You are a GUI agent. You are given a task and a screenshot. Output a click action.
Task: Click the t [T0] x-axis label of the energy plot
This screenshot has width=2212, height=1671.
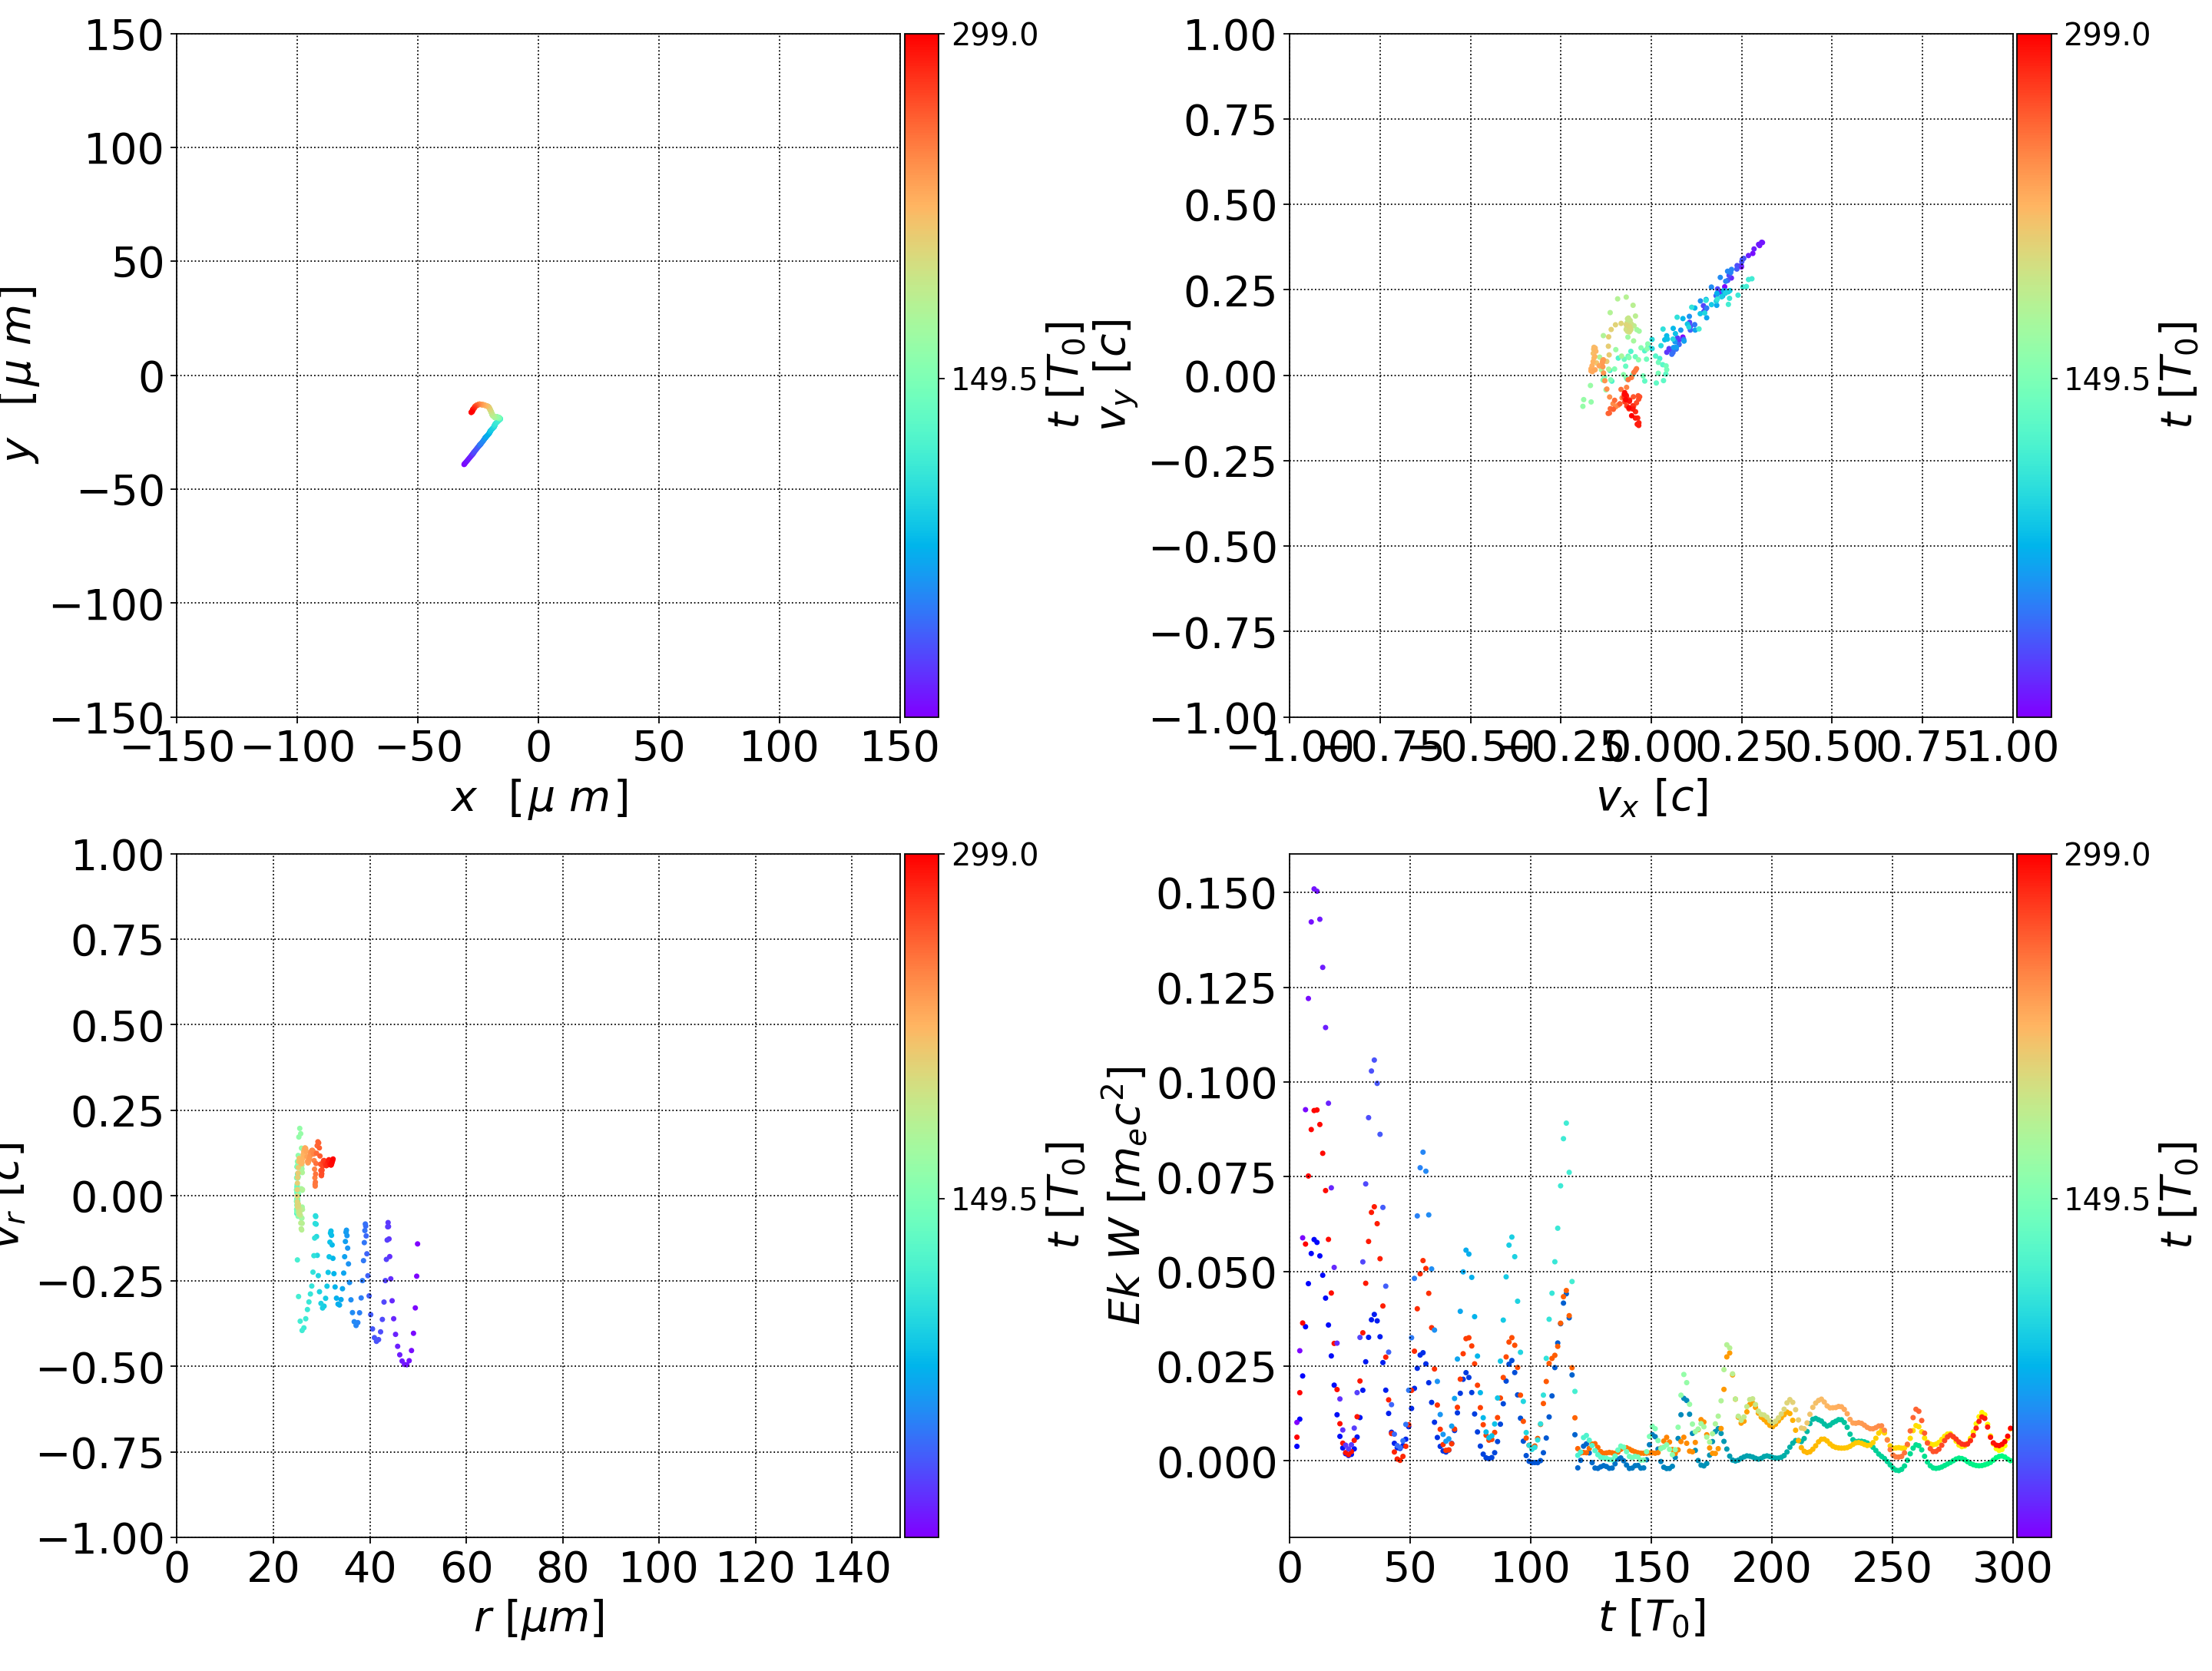coord(1651,1618)
